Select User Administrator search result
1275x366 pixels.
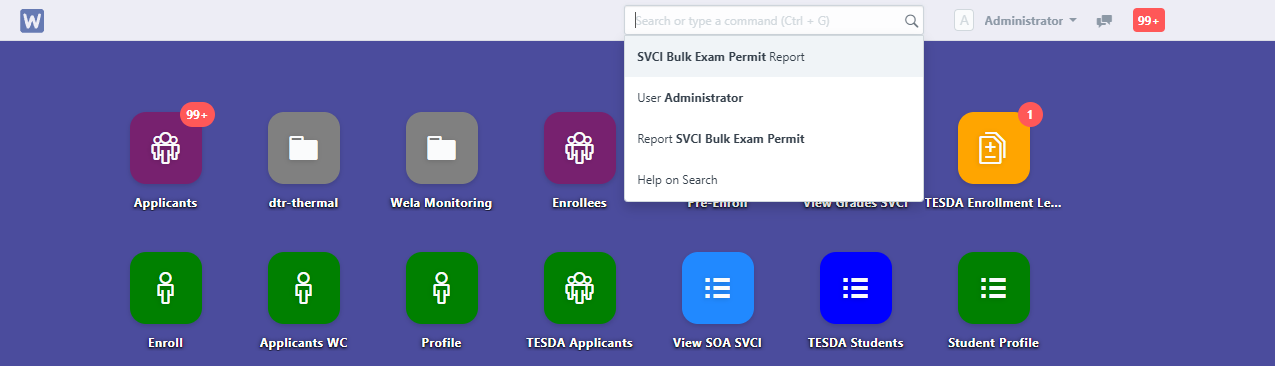774,98
